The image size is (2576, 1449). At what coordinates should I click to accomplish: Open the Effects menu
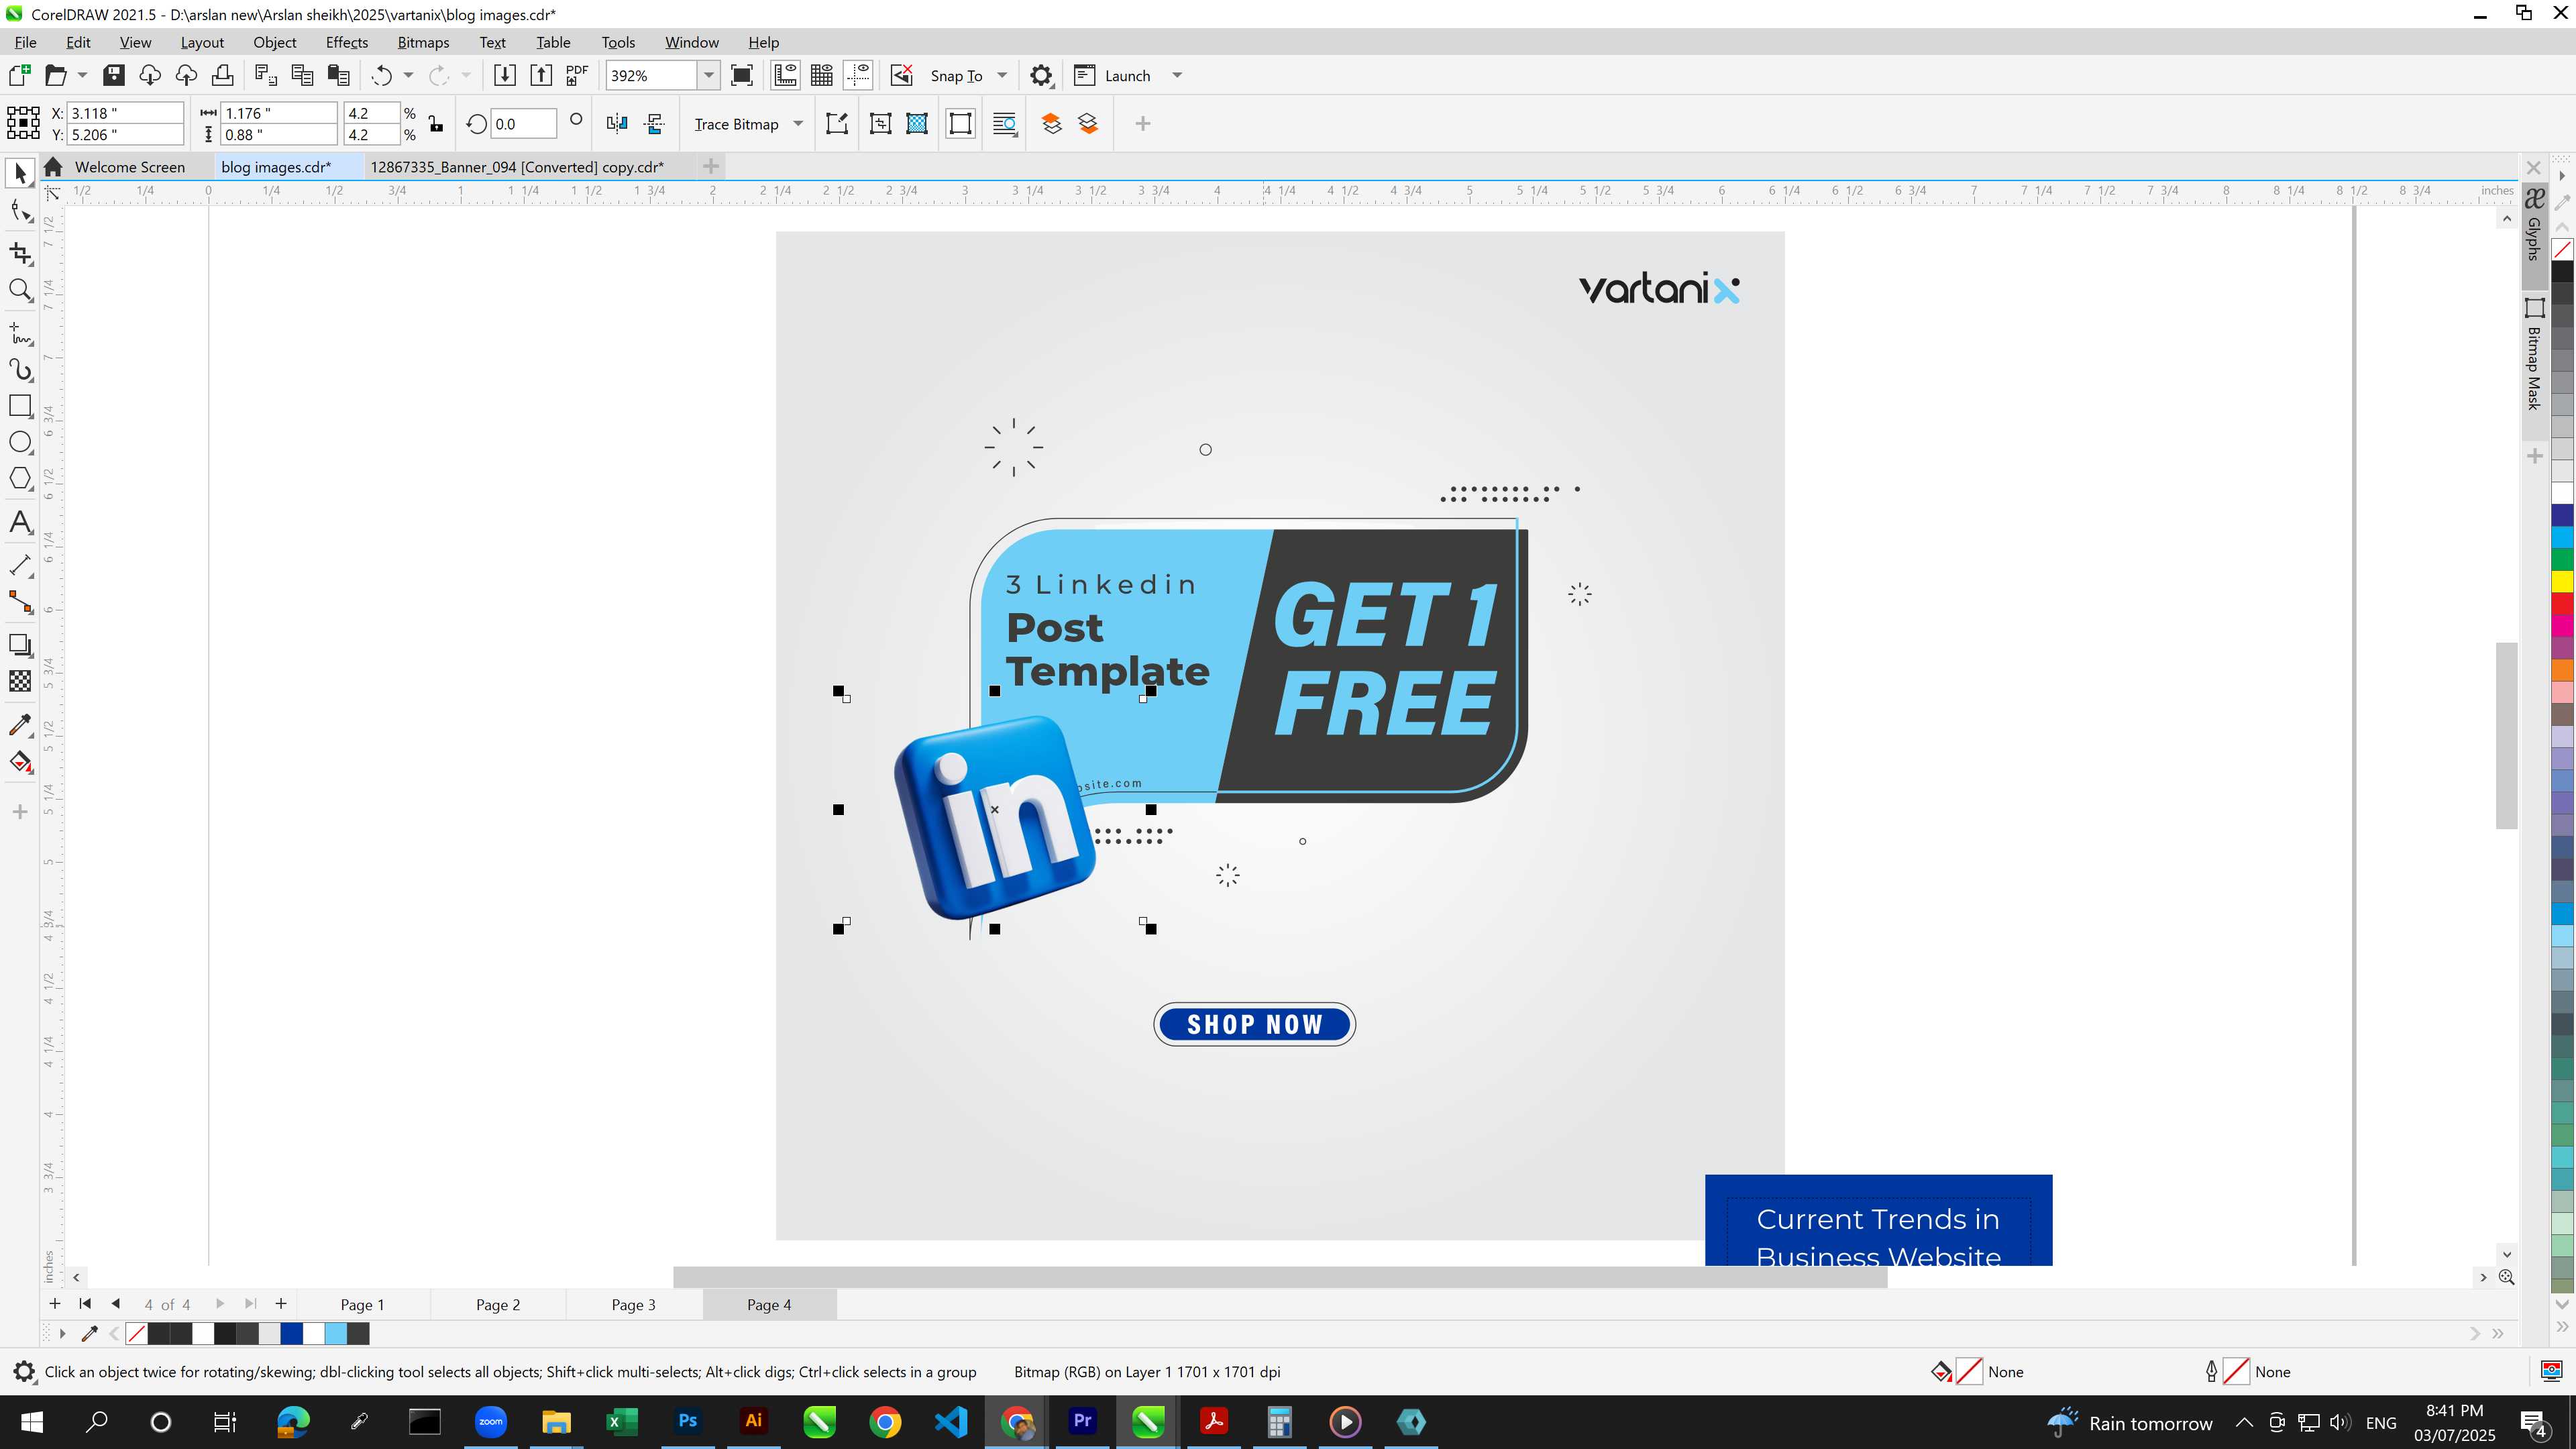346,42
